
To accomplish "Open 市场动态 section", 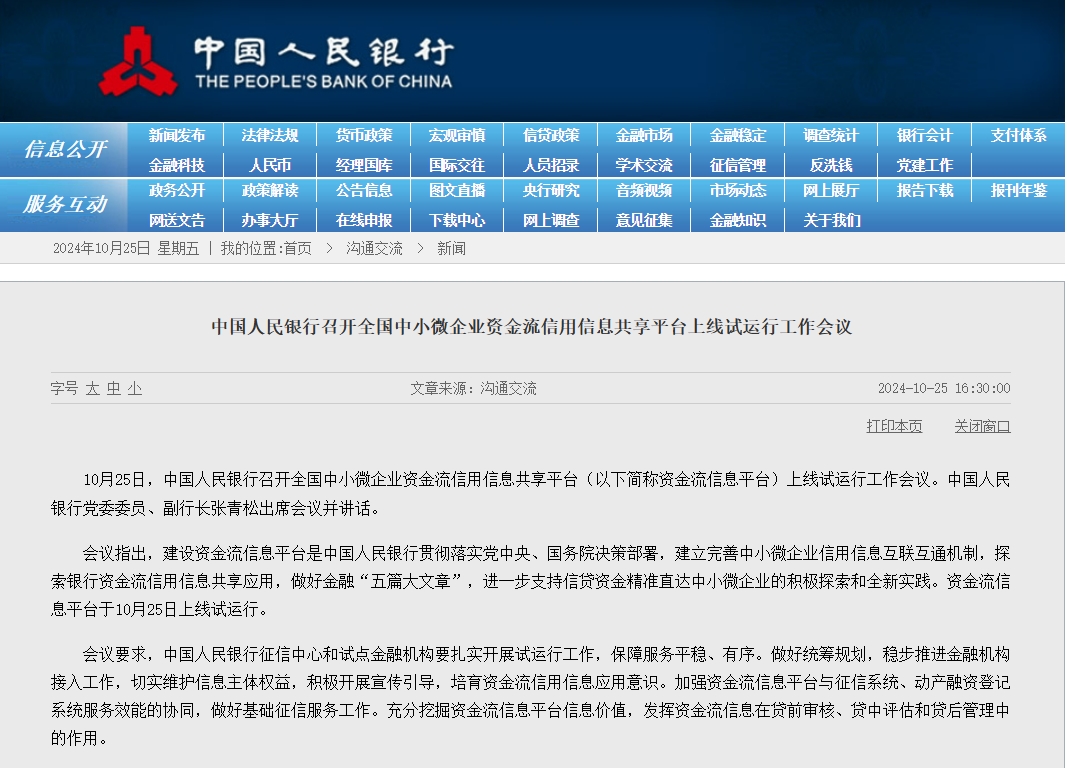I will (x=738, y=190).
